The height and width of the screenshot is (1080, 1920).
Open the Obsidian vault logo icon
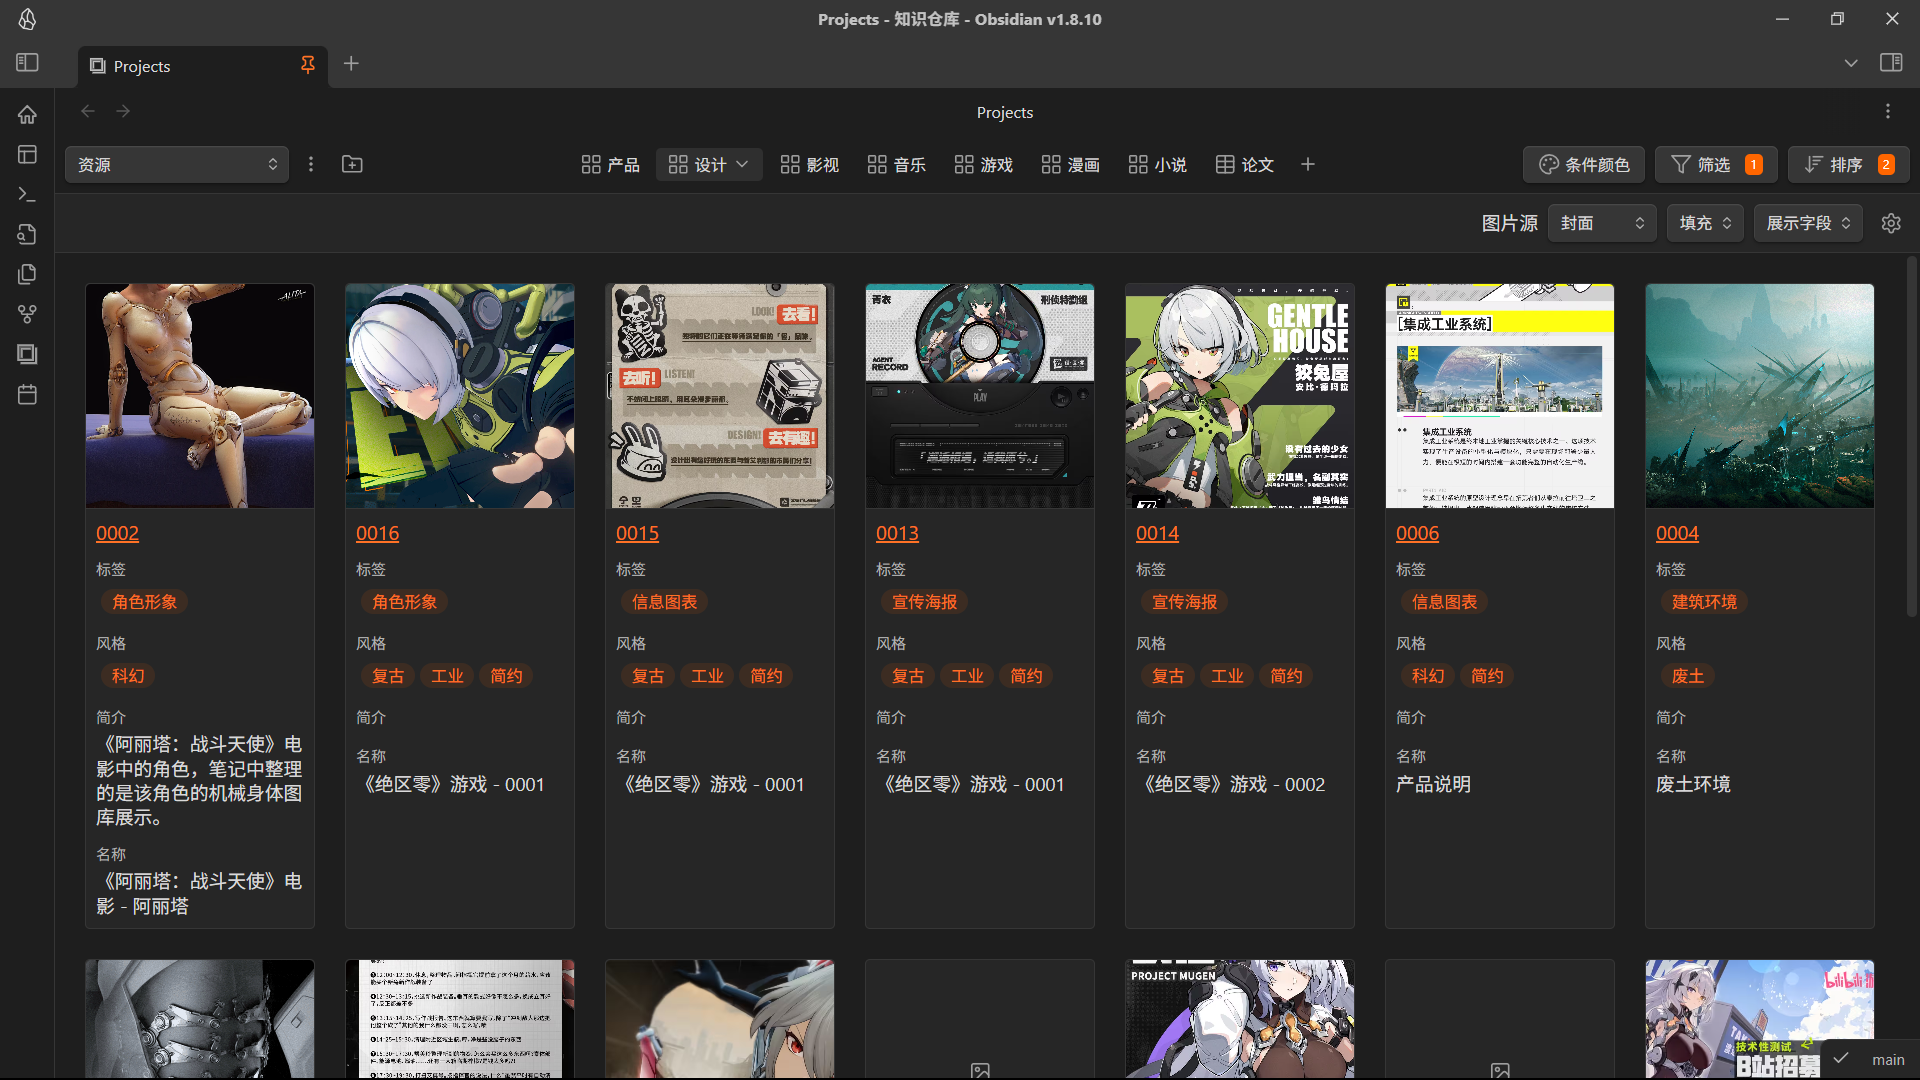(27, 19)
